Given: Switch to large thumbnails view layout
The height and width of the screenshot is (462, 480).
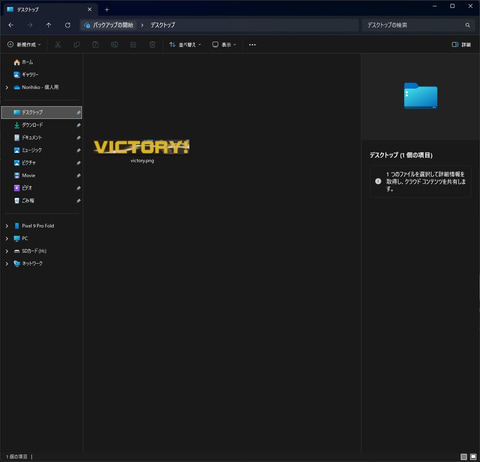Looking at the screenshot, I should [x=473, y=457].
